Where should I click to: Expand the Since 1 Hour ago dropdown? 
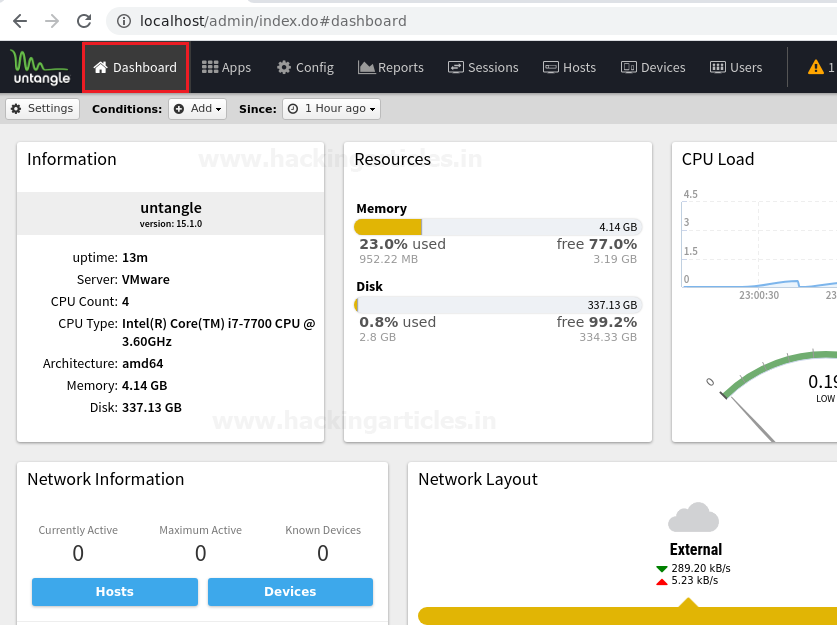331,109
